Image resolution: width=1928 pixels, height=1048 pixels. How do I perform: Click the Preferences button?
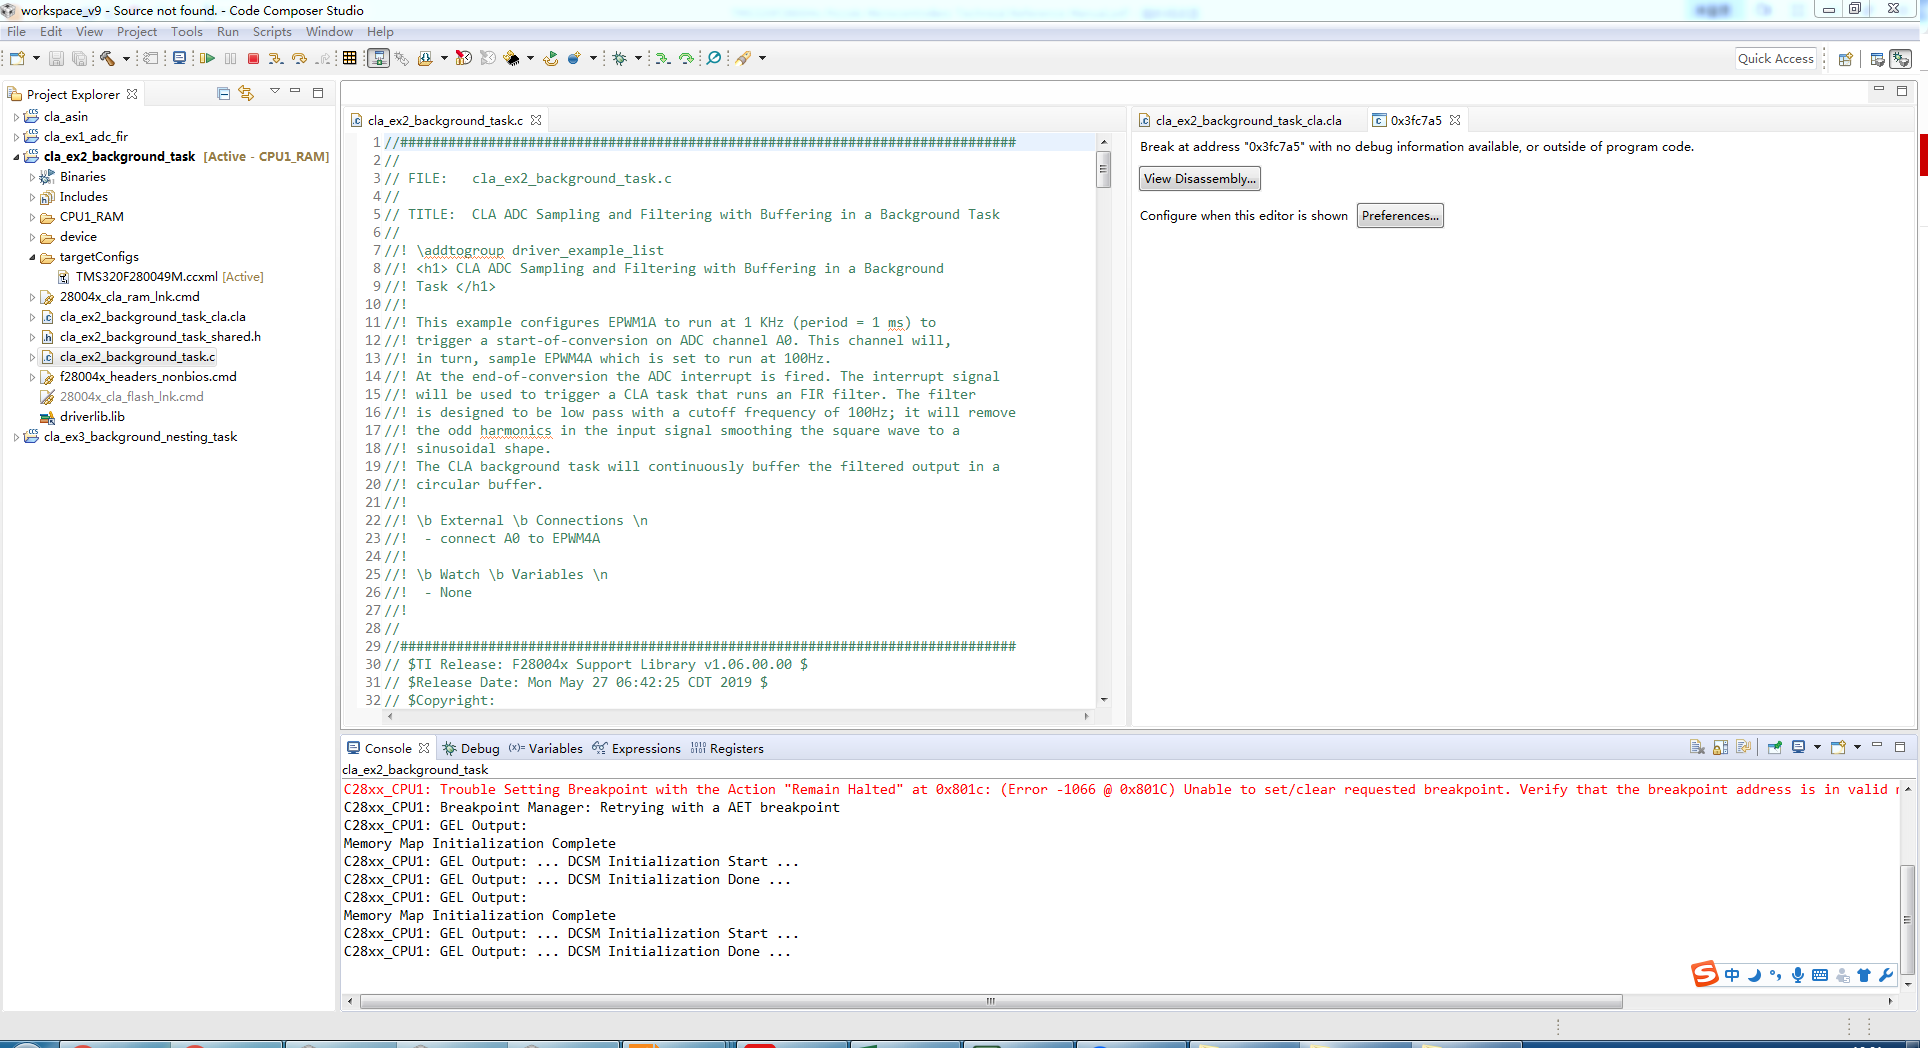click(1399, 216)
